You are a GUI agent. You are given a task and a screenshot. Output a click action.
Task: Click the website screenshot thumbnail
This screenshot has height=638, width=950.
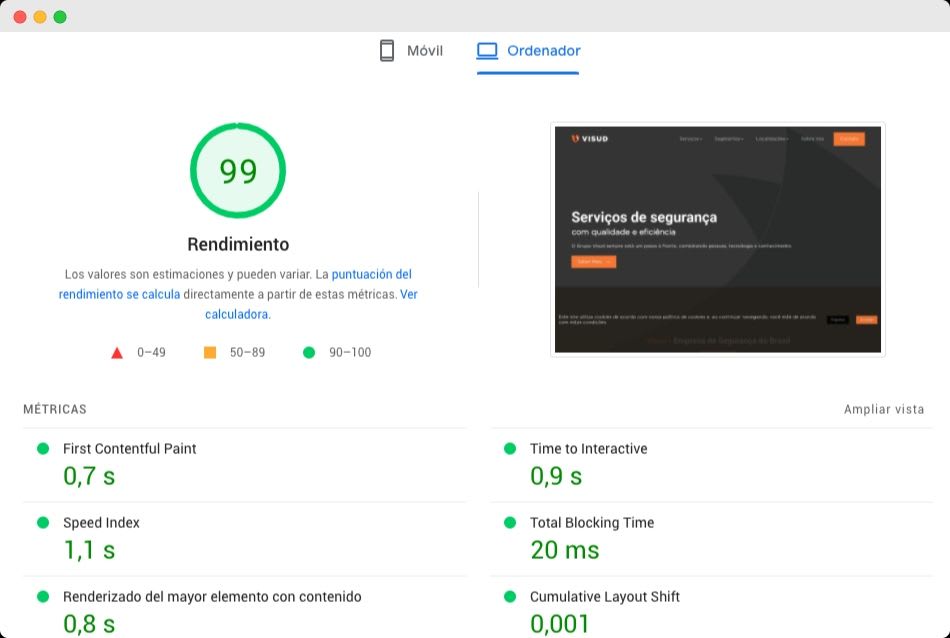click(x=718, y=239)
